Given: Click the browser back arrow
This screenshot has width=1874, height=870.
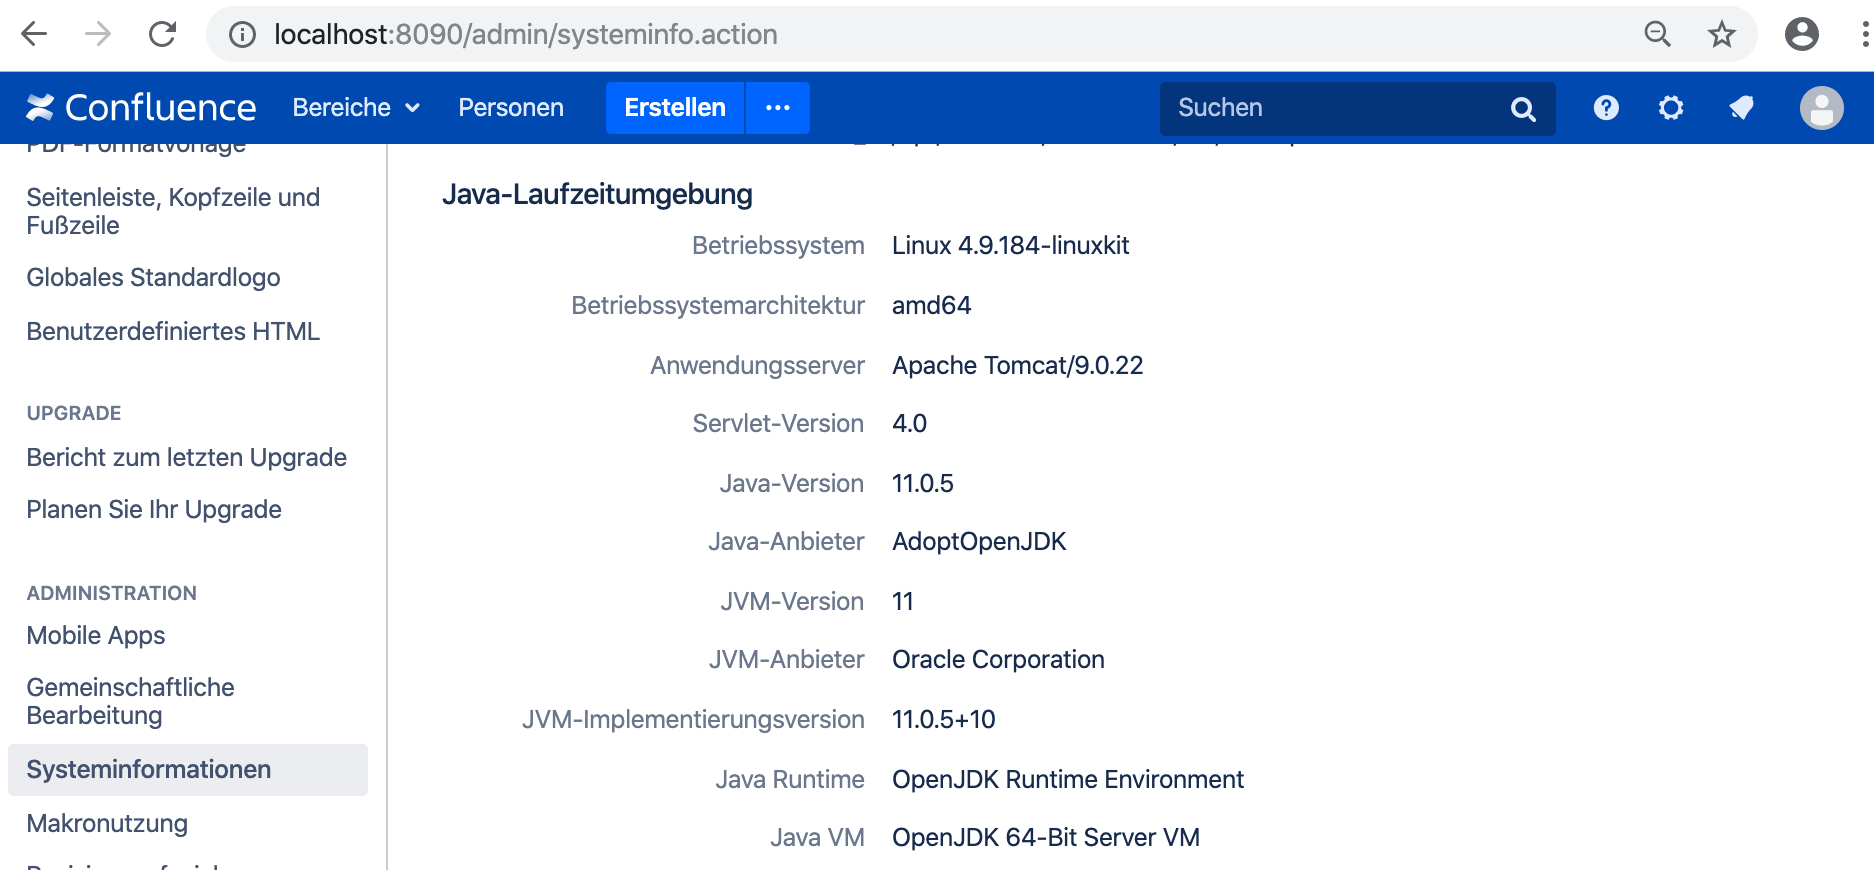Looking at the screenshot, I should pyautogui.click(x=34, y=34).
